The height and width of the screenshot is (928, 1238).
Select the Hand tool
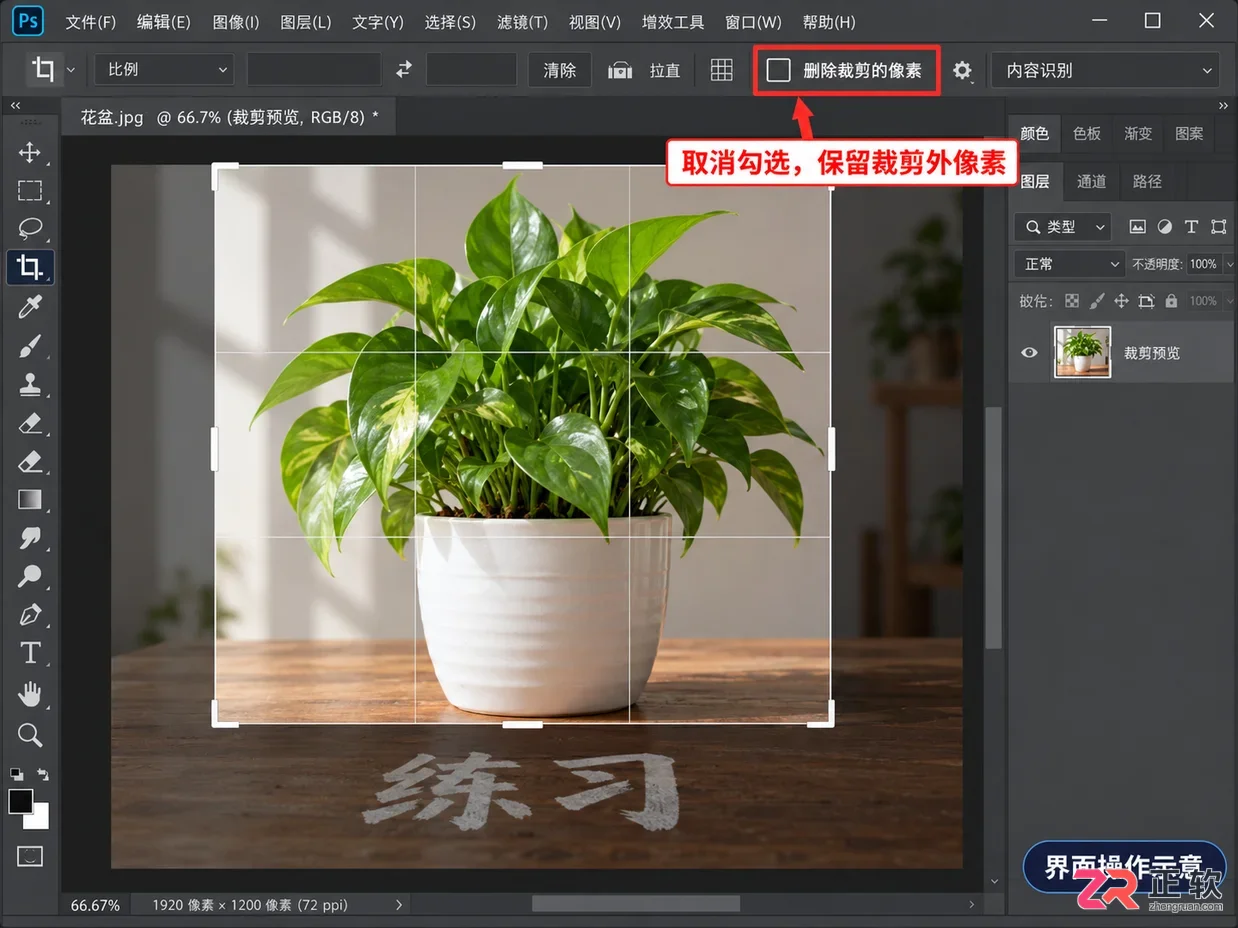(x=29, y=693)
